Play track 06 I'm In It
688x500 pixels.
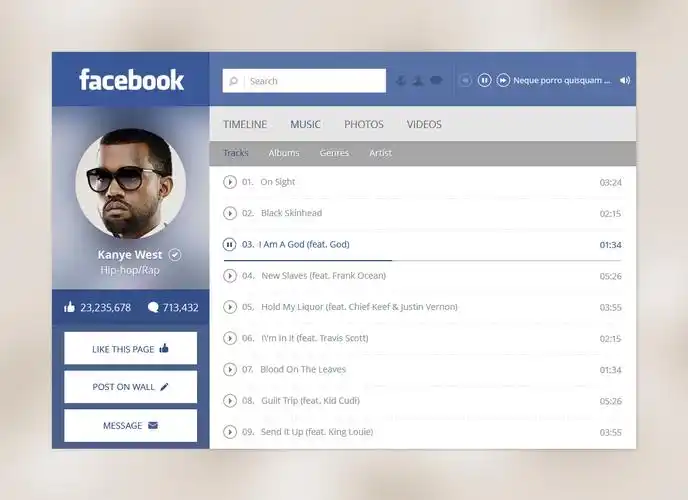pyautogui.click(x=229, y=338)
